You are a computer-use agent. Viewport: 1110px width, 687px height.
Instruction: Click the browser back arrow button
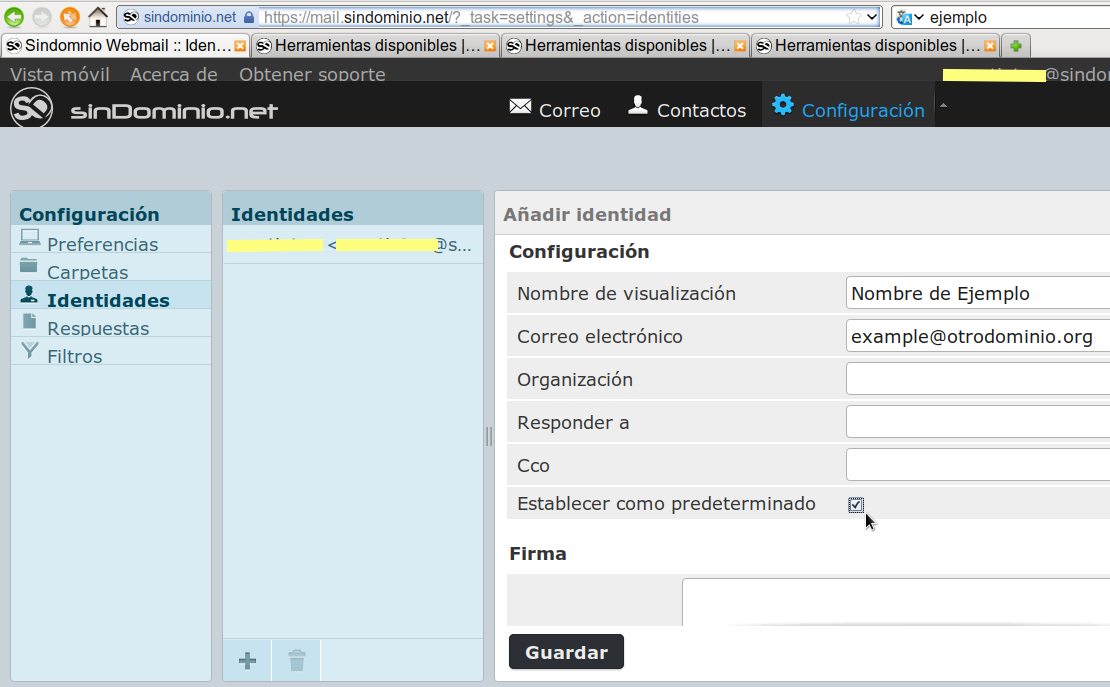[14, 17]
